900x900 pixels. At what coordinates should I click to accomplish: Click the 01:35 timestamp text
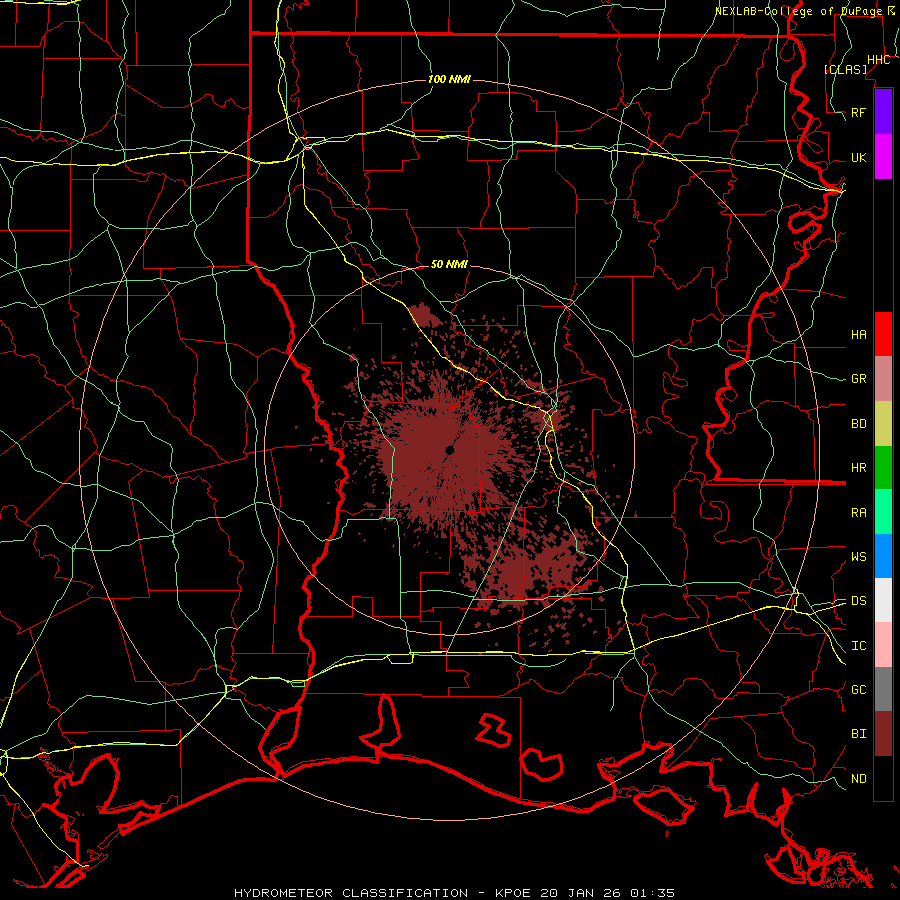pyautogui.click(x=655, y=893)
